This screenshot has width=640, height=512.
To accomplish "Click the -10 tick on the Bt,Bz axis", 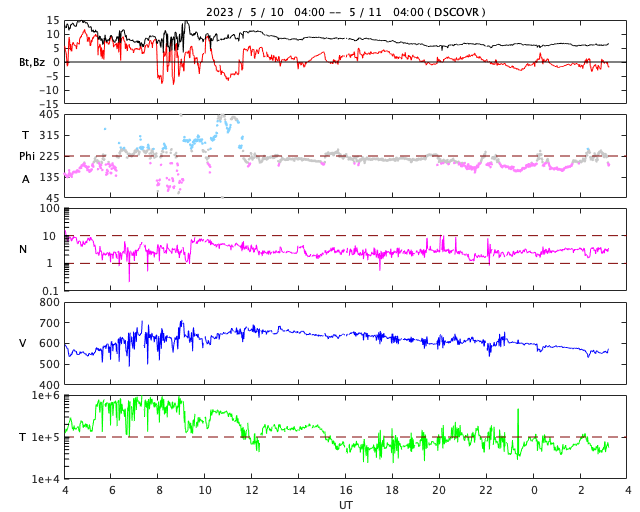I will (x=49, y=90).
